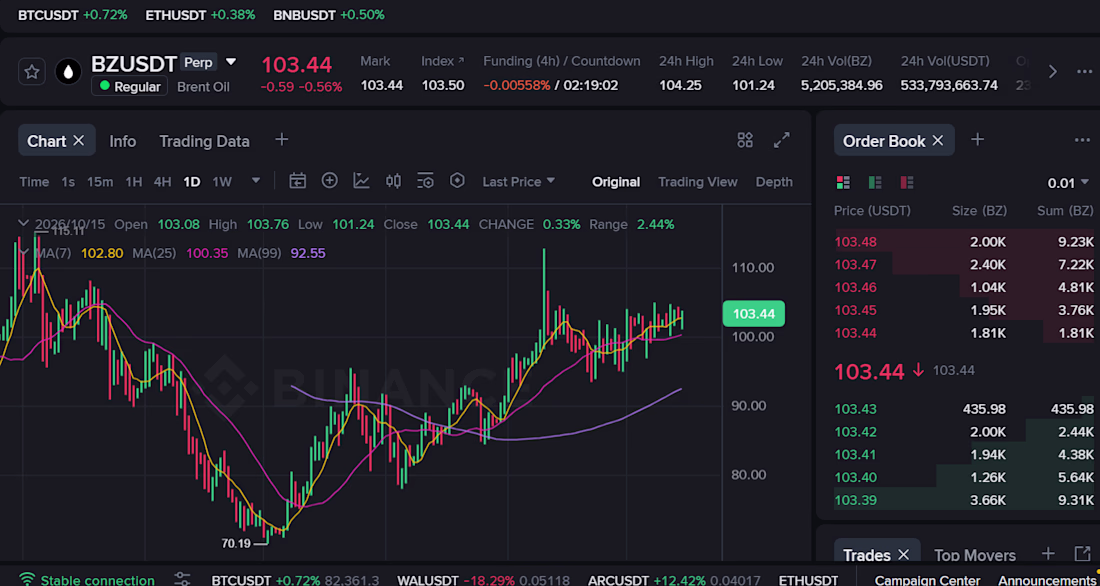Close the Order Book tab
The height and width of the screenshot is (586, 1100).
[937, 140]
